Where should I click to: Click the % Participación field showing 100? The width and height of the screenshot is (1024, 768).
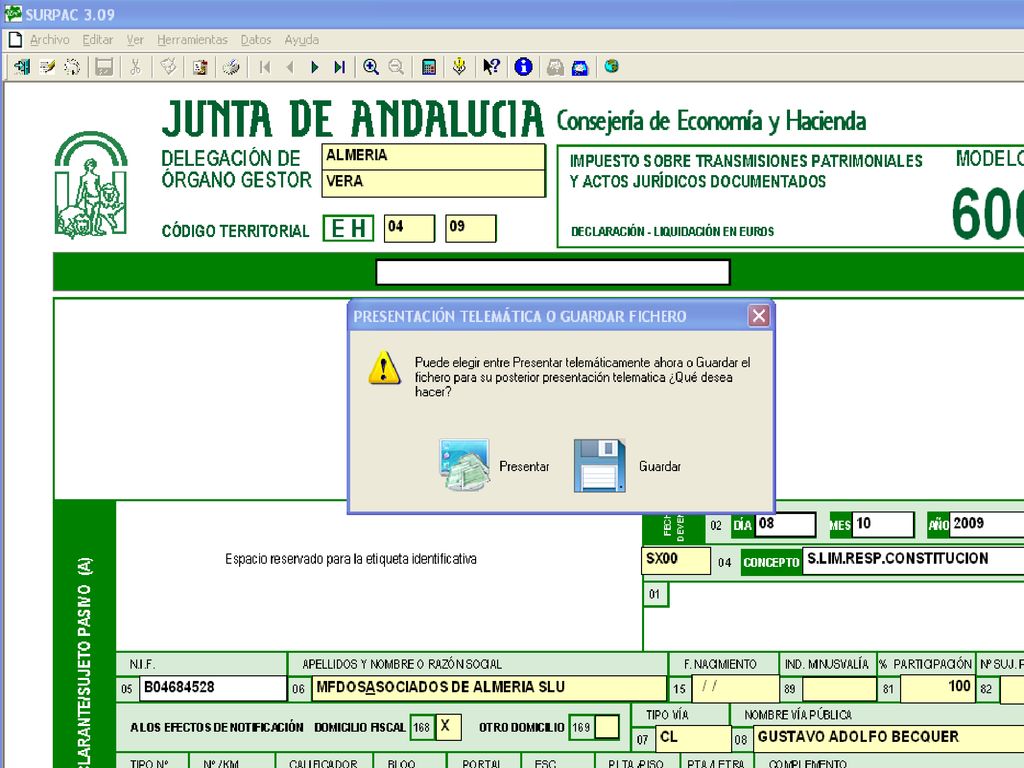point(937,688)
